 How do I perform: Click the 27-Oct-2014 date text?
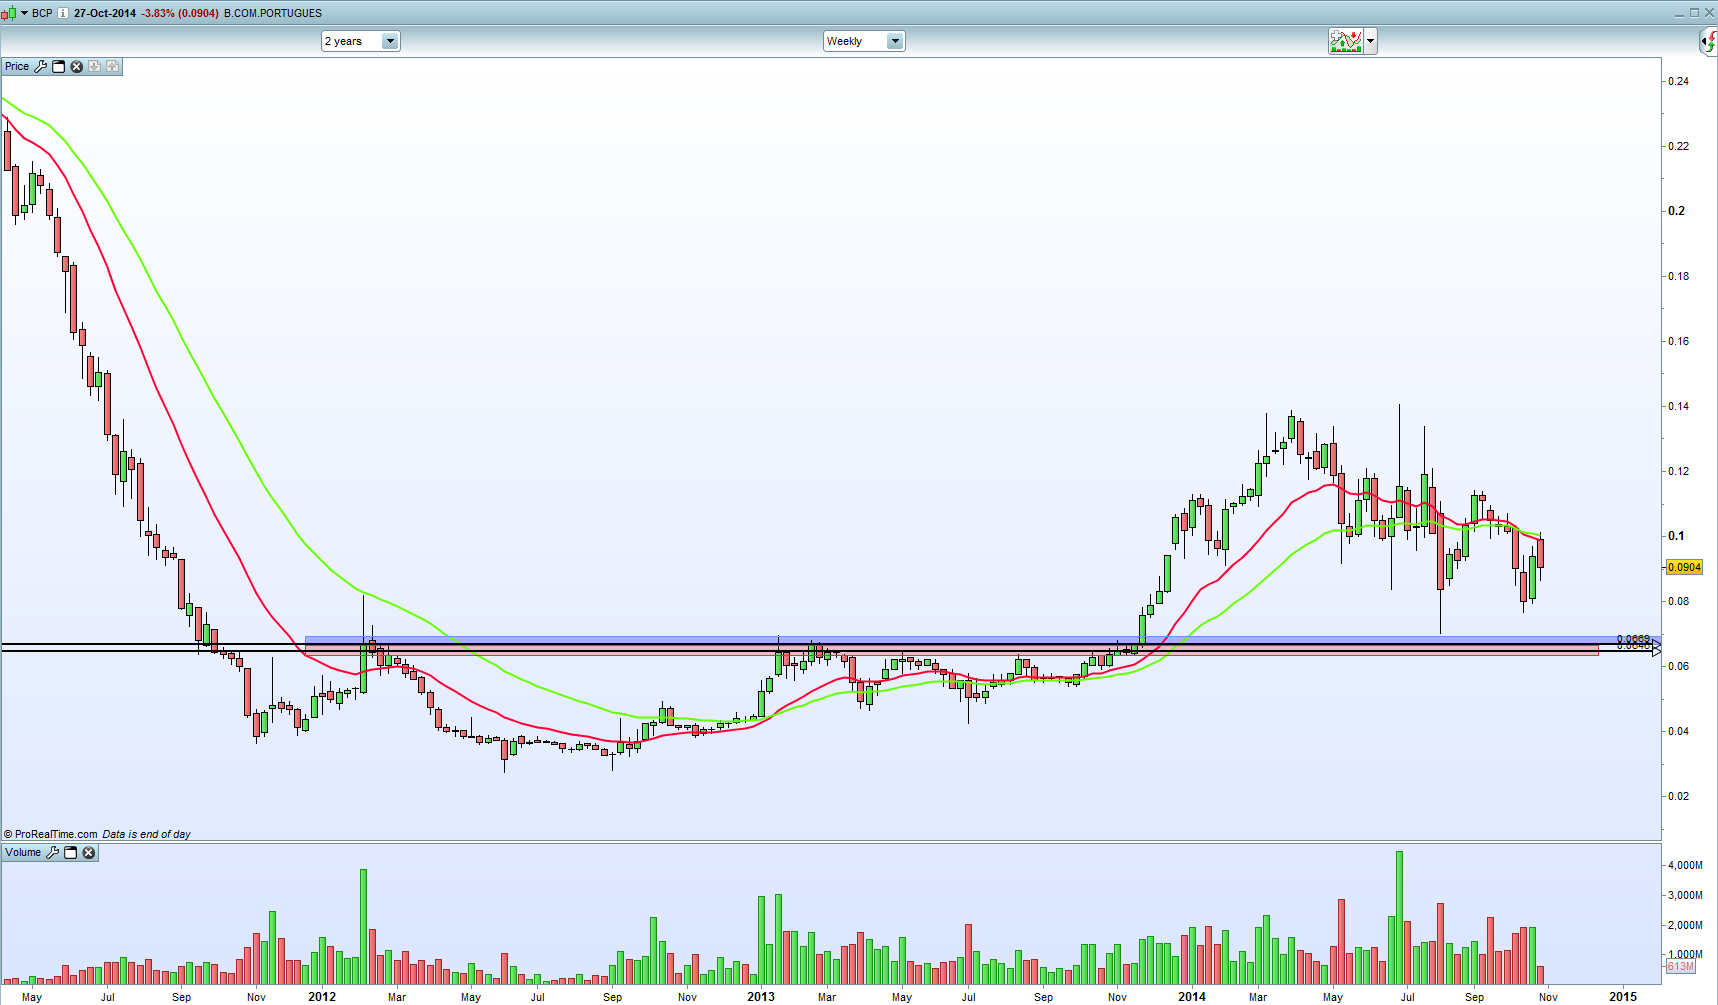pyautogui.click(x=105, y=13)
